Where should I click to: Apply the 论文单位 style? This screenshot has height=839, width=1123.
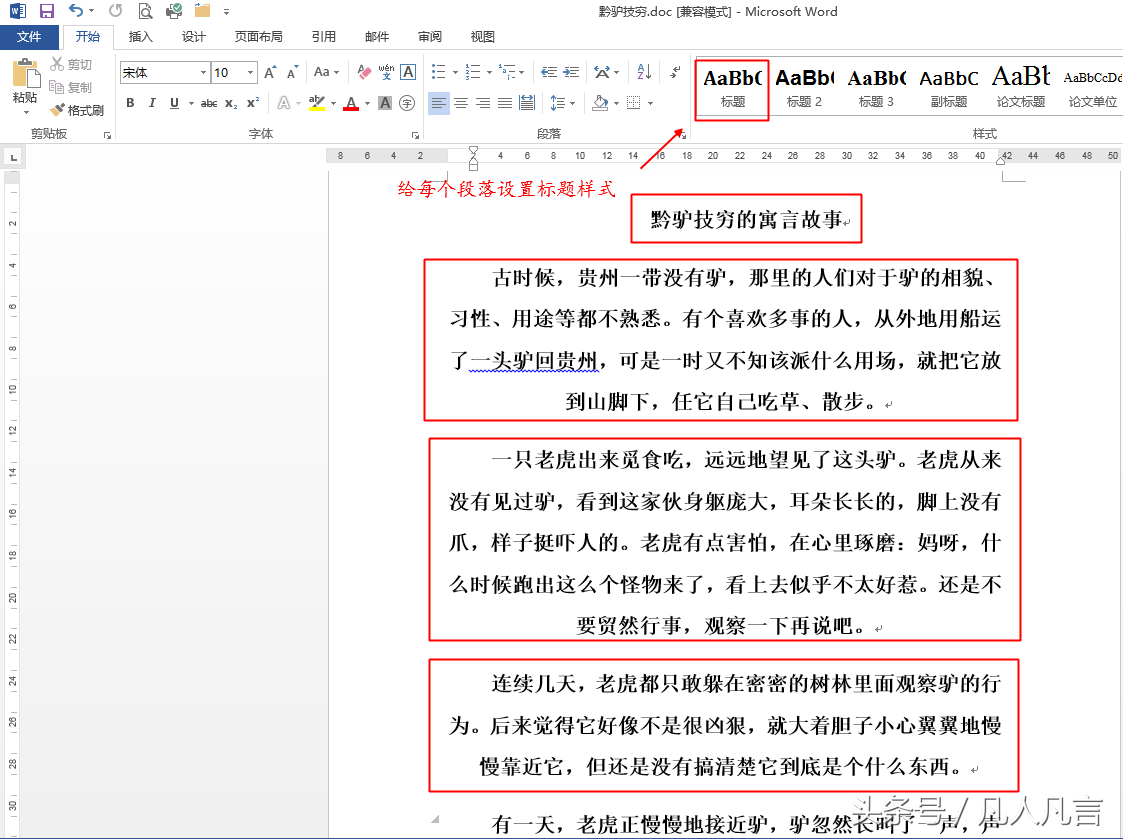tap(1093, 88)
